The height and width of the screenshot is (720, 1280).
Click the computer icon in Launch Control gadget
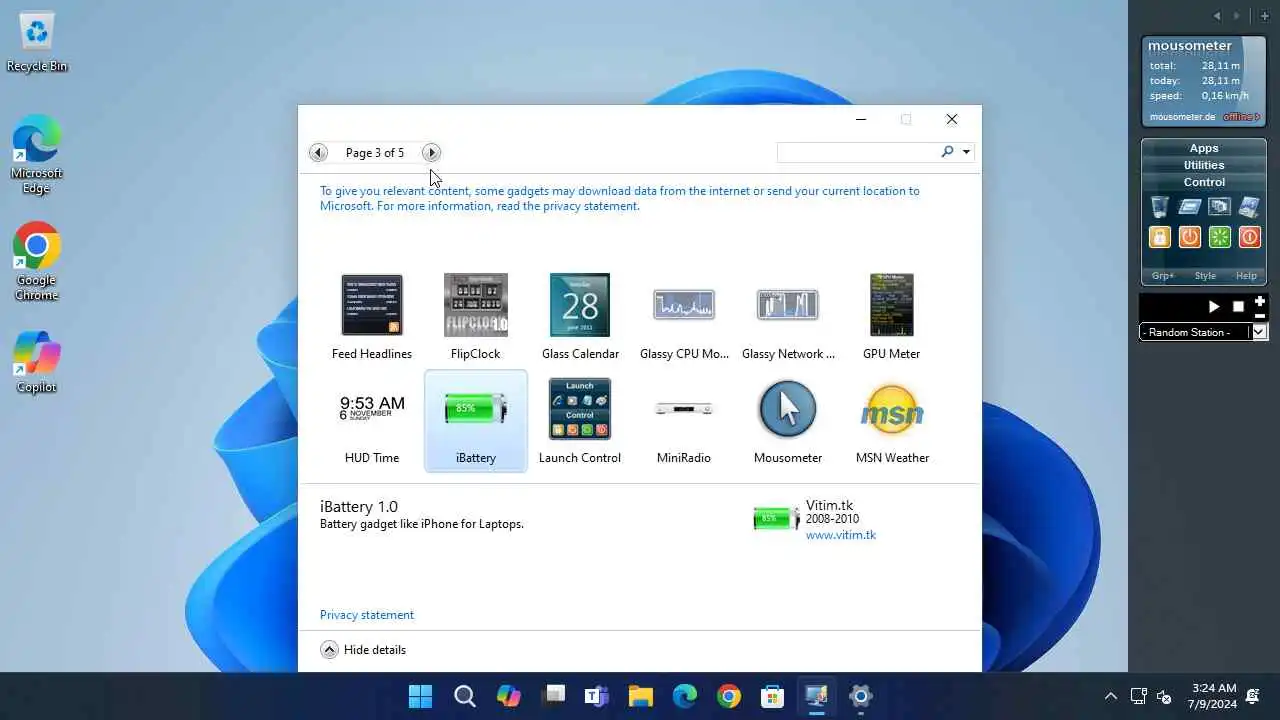coord(1249,207)
